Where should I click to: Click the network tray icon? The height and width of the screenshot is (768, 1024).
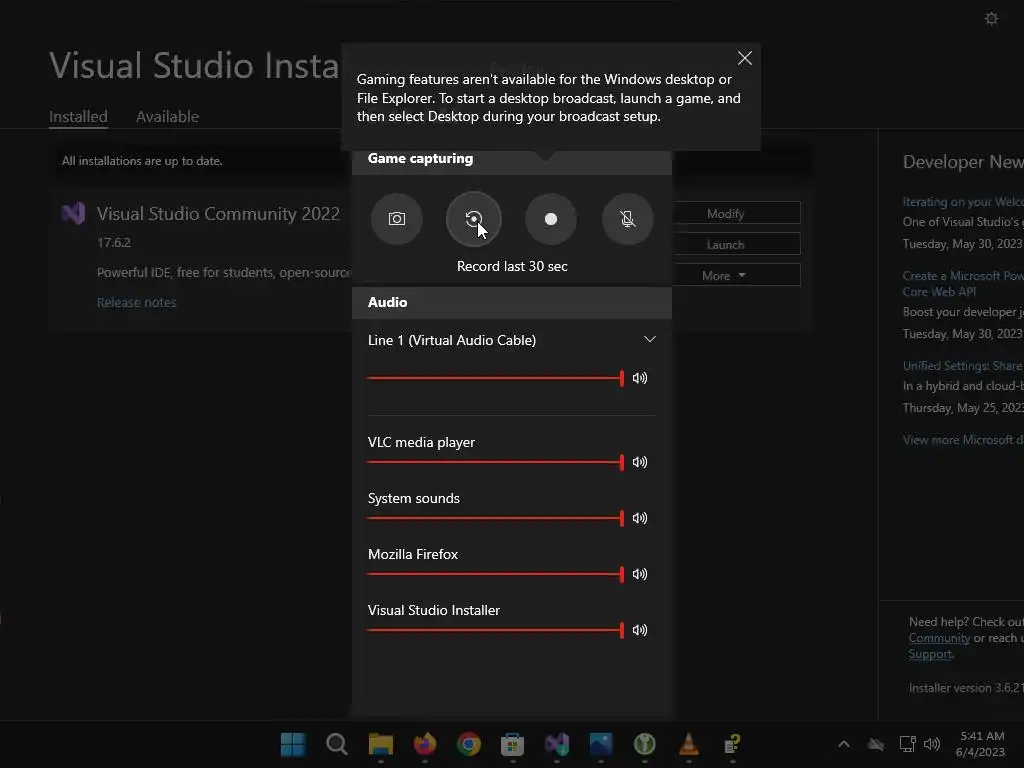pos(907,744)
